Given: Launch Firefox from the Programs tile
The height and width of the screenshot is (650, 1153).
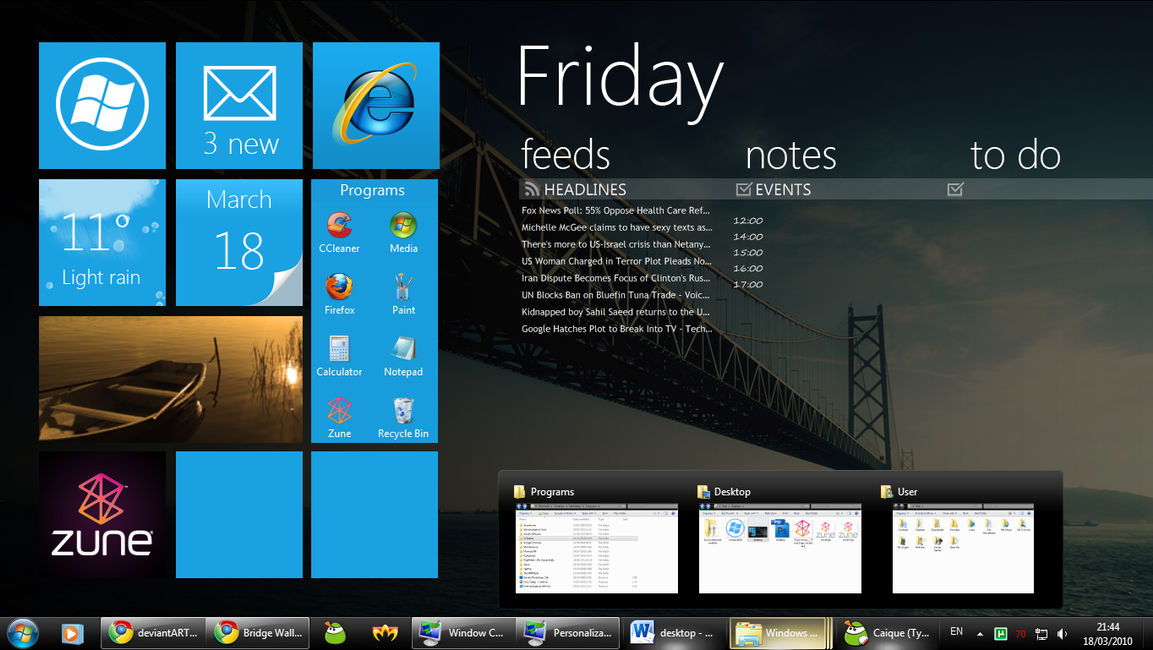Looking at the screenshot, I should tap(339, 294).
